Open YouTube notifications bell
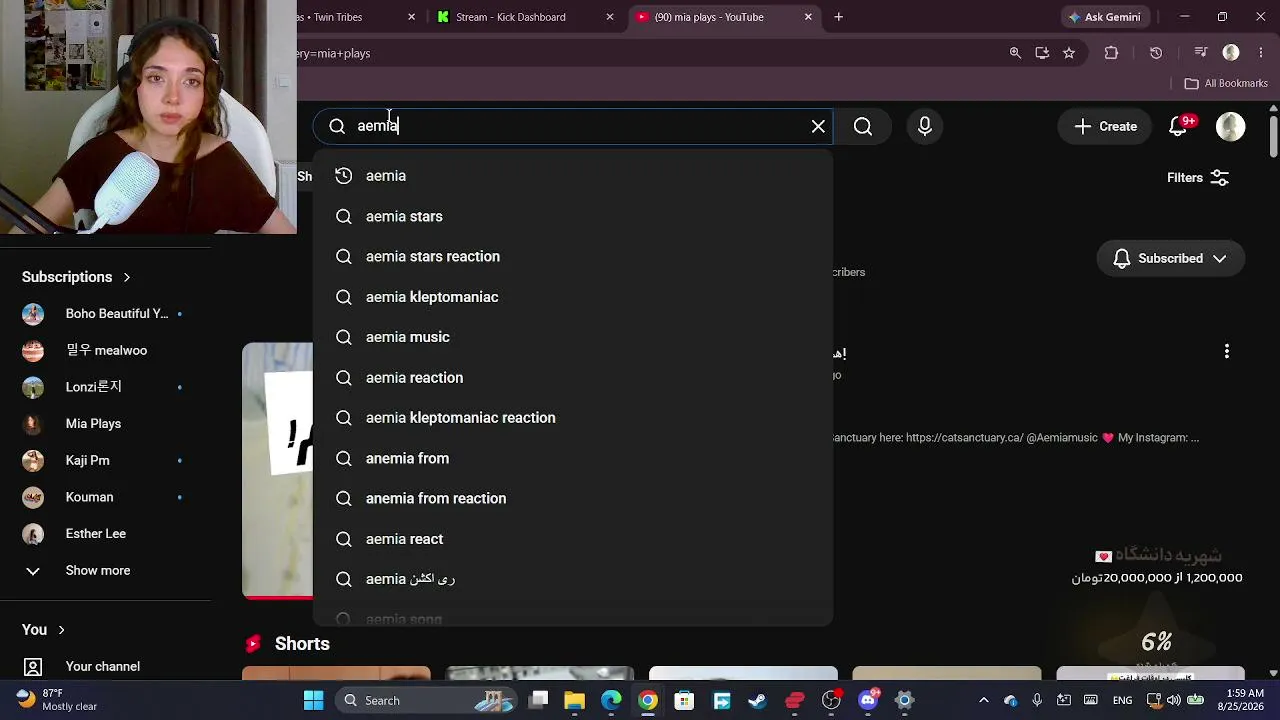This screenshot has height=720, width=1280. (x=1178, y=126)
